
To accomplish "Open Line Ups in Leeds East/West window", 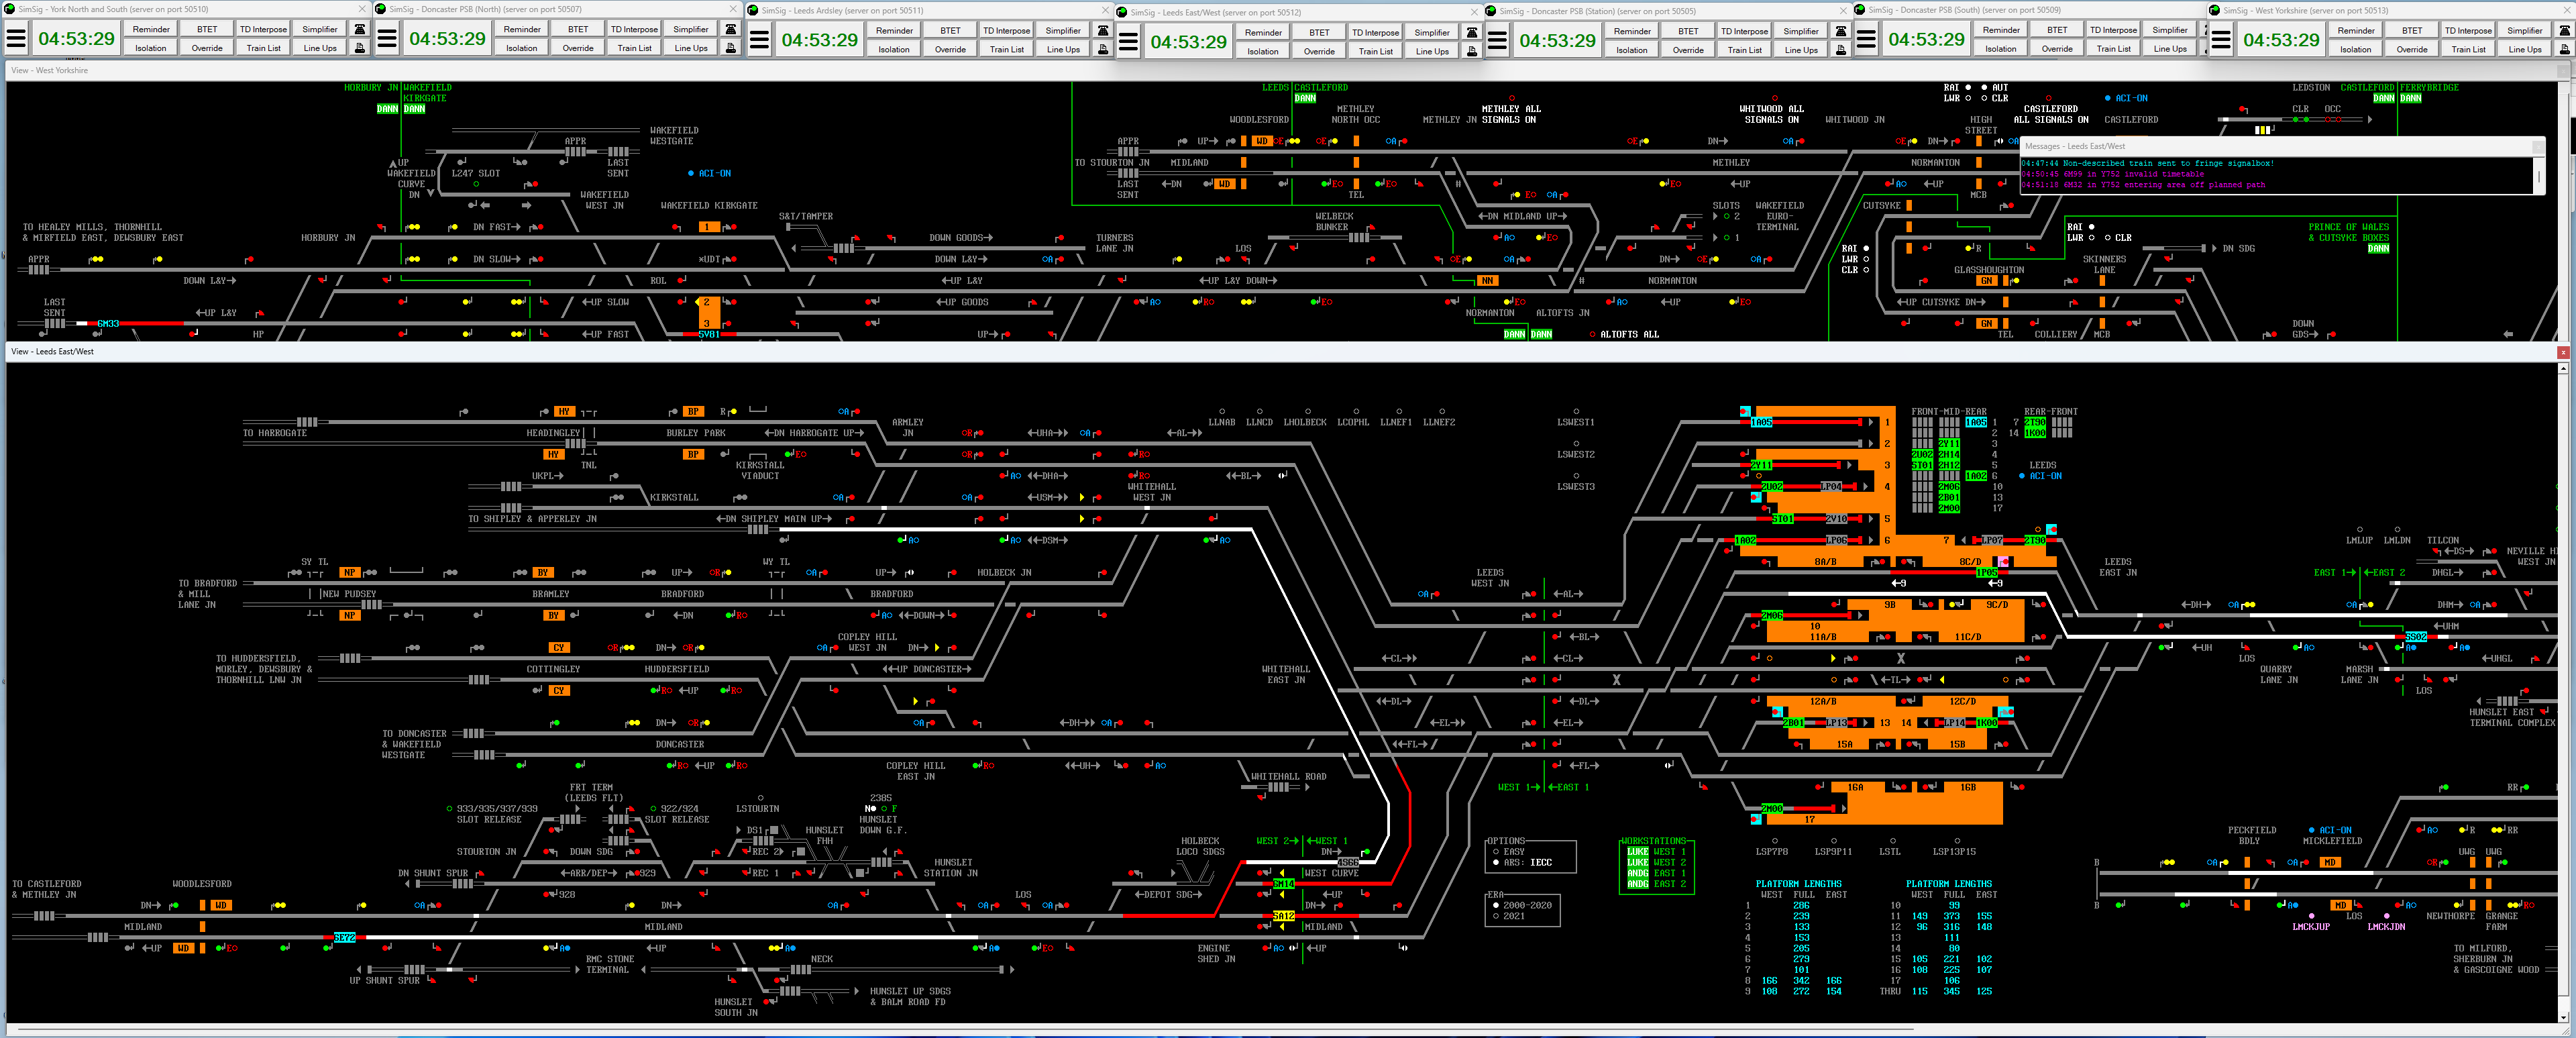I will 1432,51.
